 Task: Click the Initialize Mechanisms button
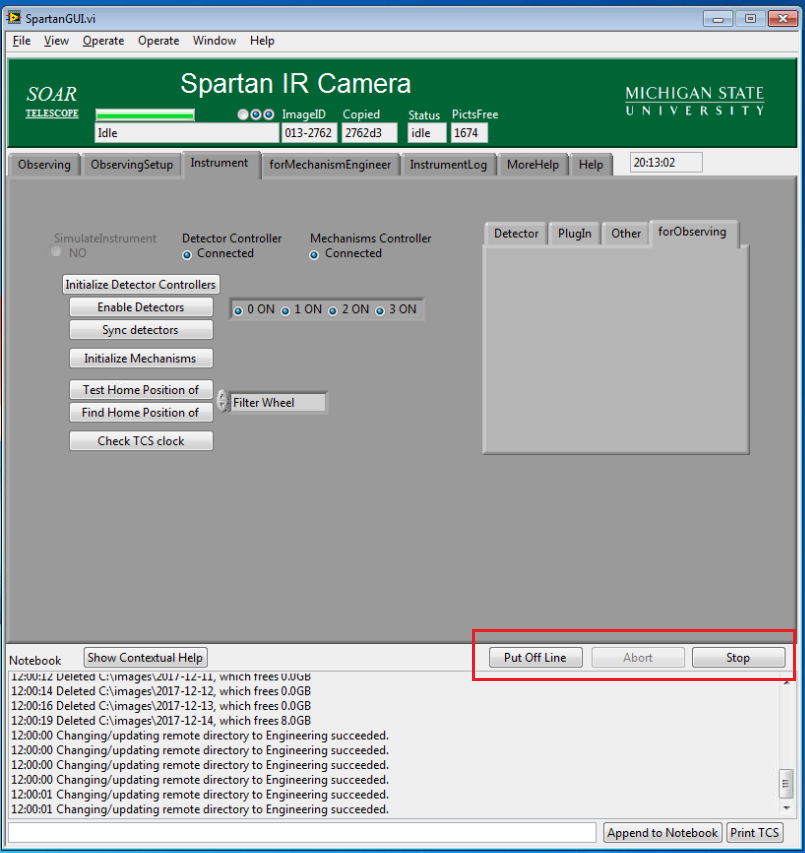141,358
